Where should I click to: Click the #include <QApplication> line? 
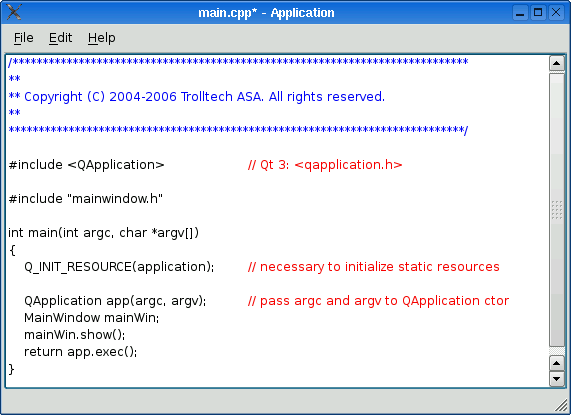(x=86, y=165)
